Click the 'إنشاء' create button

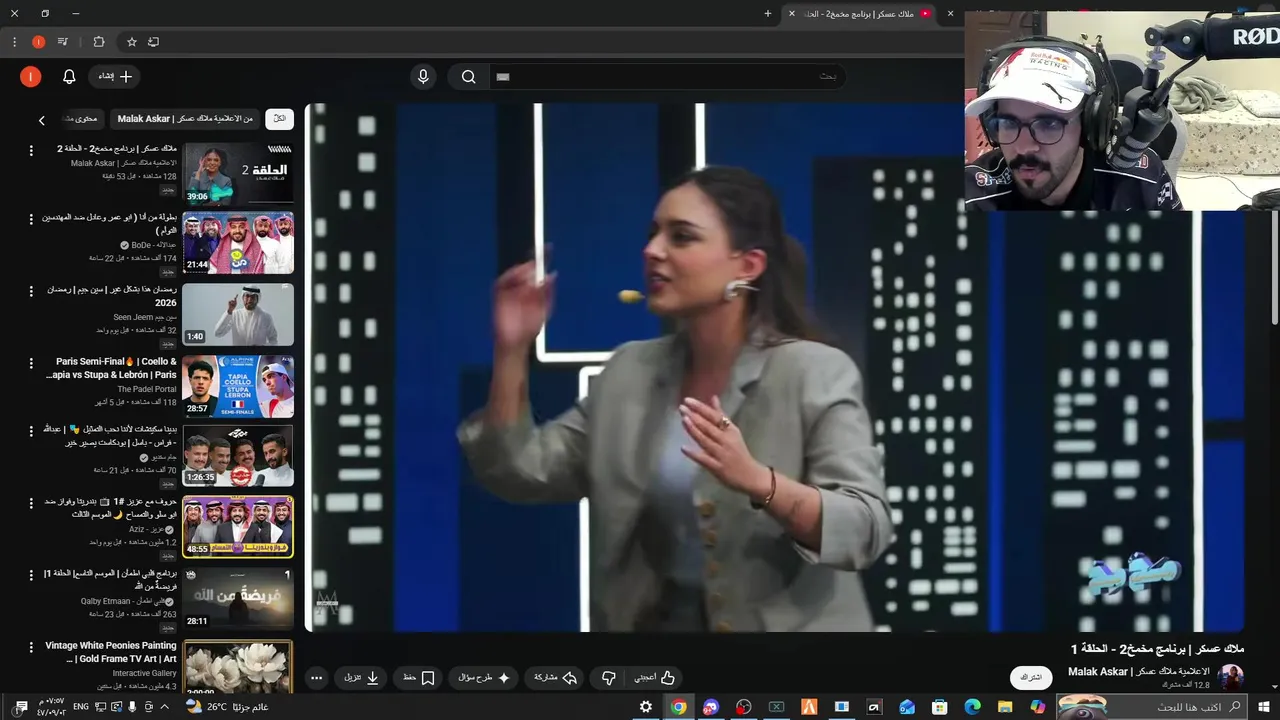[115, 76]
